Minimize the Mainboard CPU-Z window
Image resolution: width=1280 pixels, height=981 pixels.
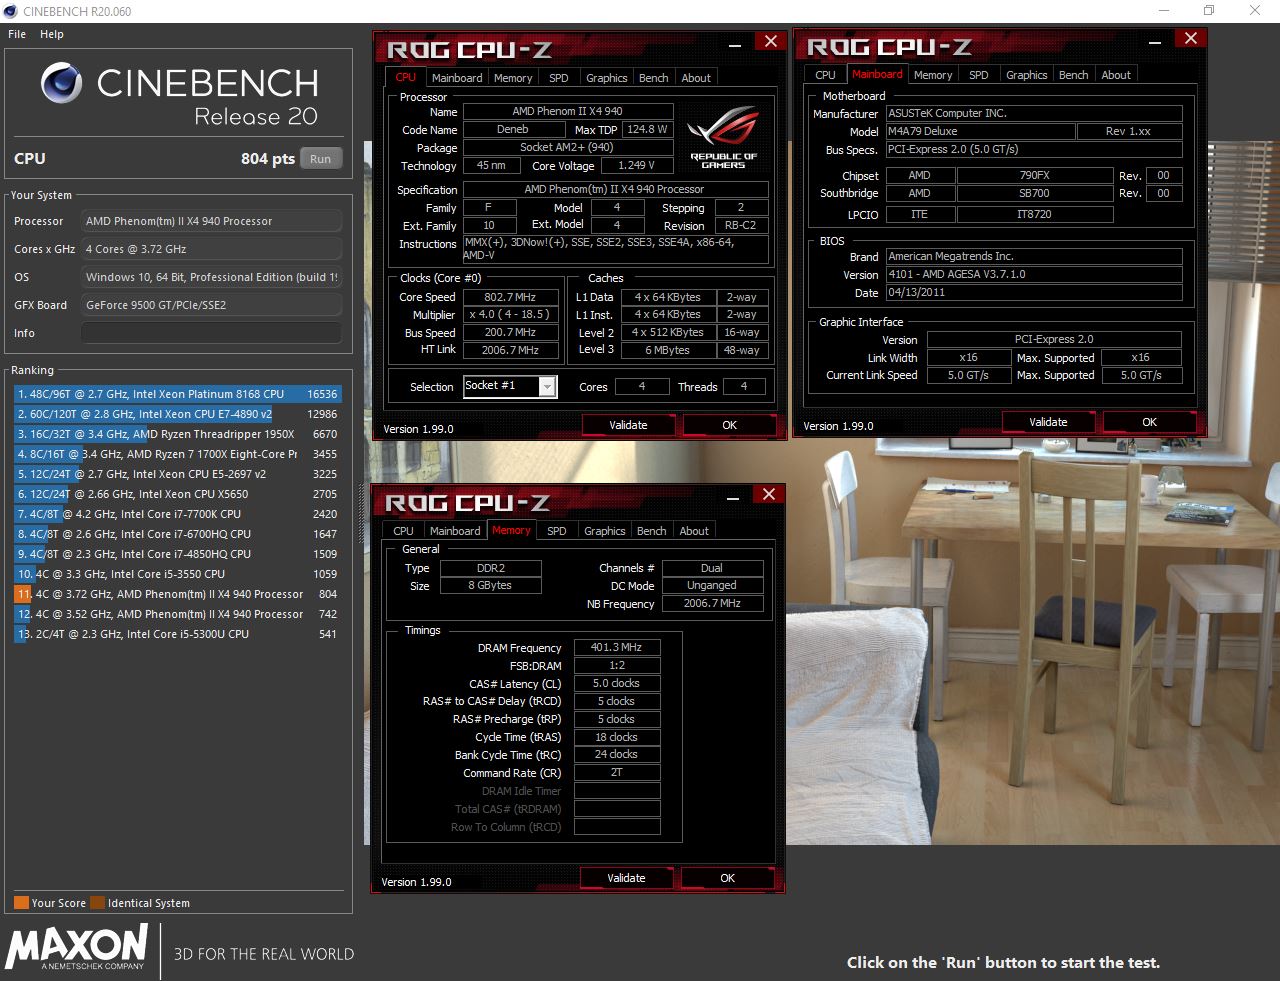[1155, 41]
